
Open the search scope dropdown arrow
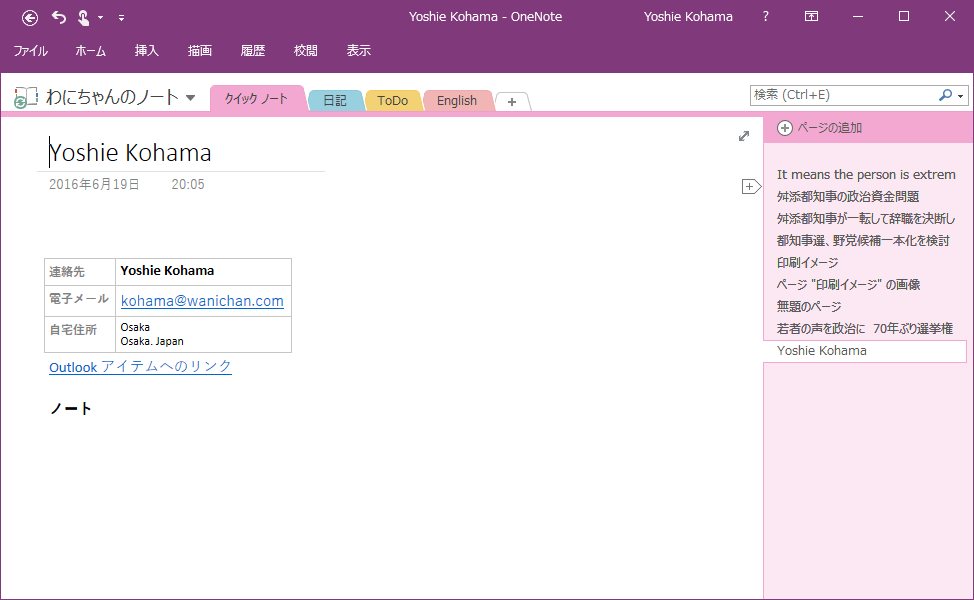point(961,96)
